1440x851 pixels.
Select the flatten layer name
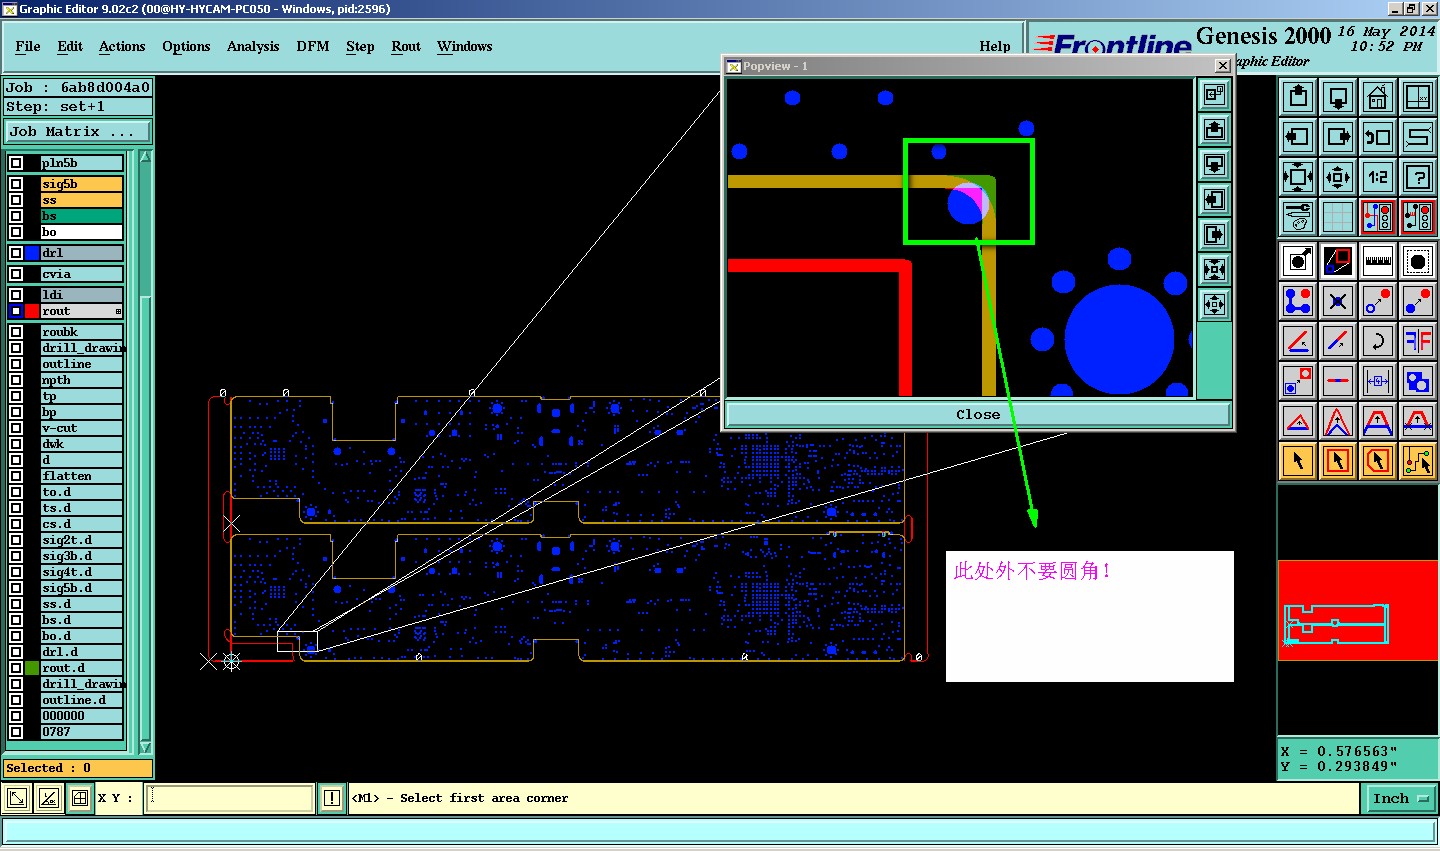pyautogui.click(x=82, y=476)
